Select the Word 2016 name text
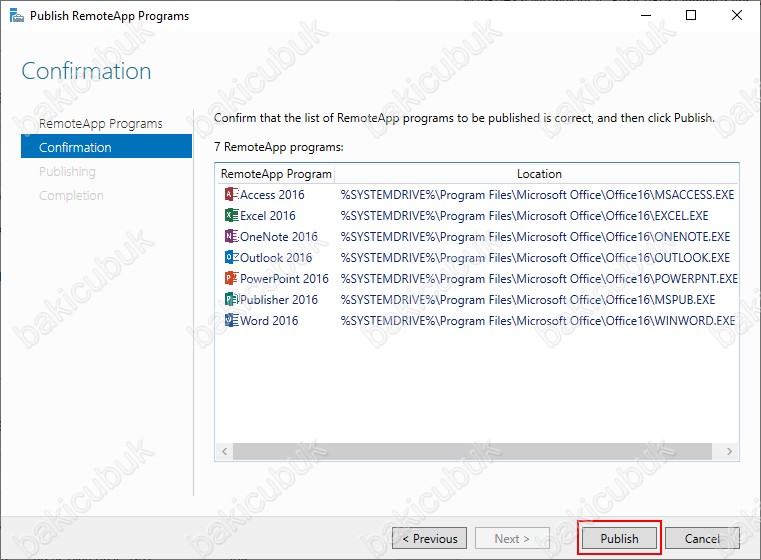 click(x=269, y=320)
